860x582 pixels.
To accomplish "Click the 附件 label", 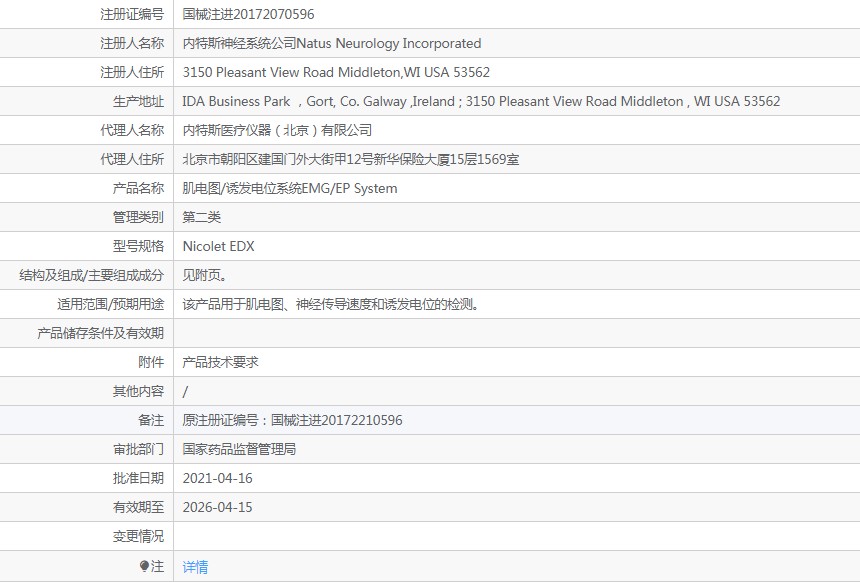I will click(151, 363).
